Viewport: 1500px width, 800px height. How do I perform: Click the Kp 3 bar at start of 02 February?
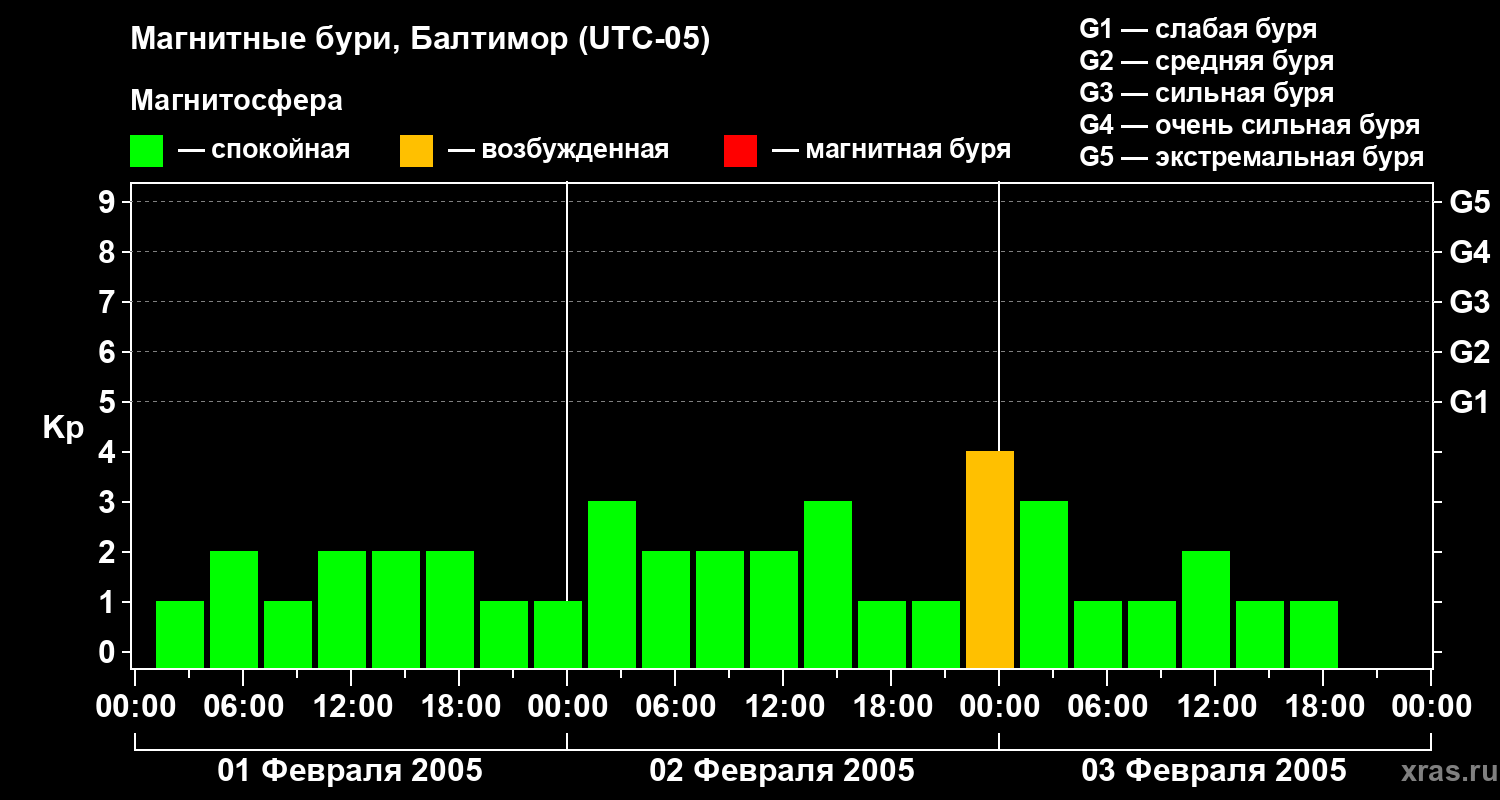click(x=612, y=585)
